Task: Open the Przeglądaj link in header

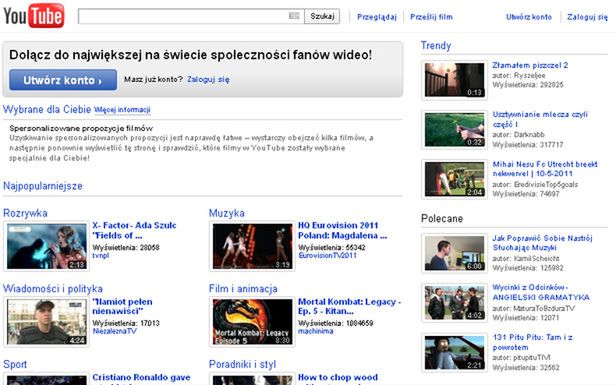Action: [x=377, y=17]
